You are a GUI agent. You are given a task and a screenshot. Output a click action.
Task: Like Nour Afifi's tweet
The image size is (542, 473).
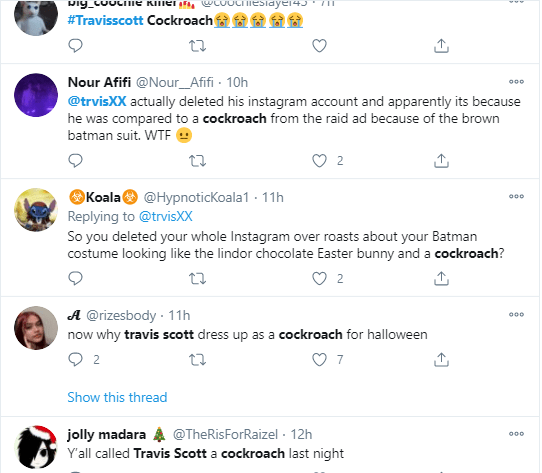319,160
